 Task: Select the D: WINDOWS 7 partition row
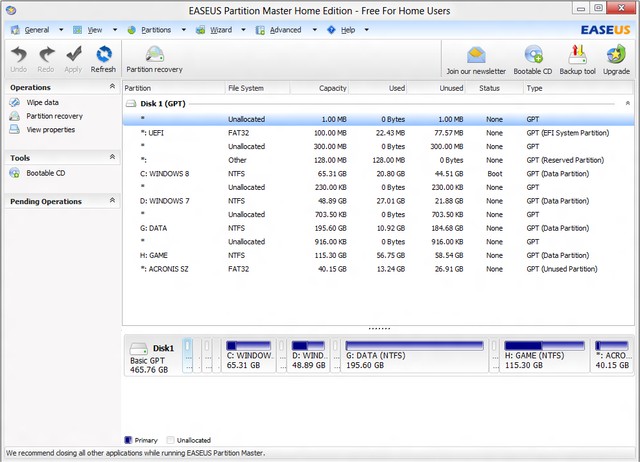378,201
